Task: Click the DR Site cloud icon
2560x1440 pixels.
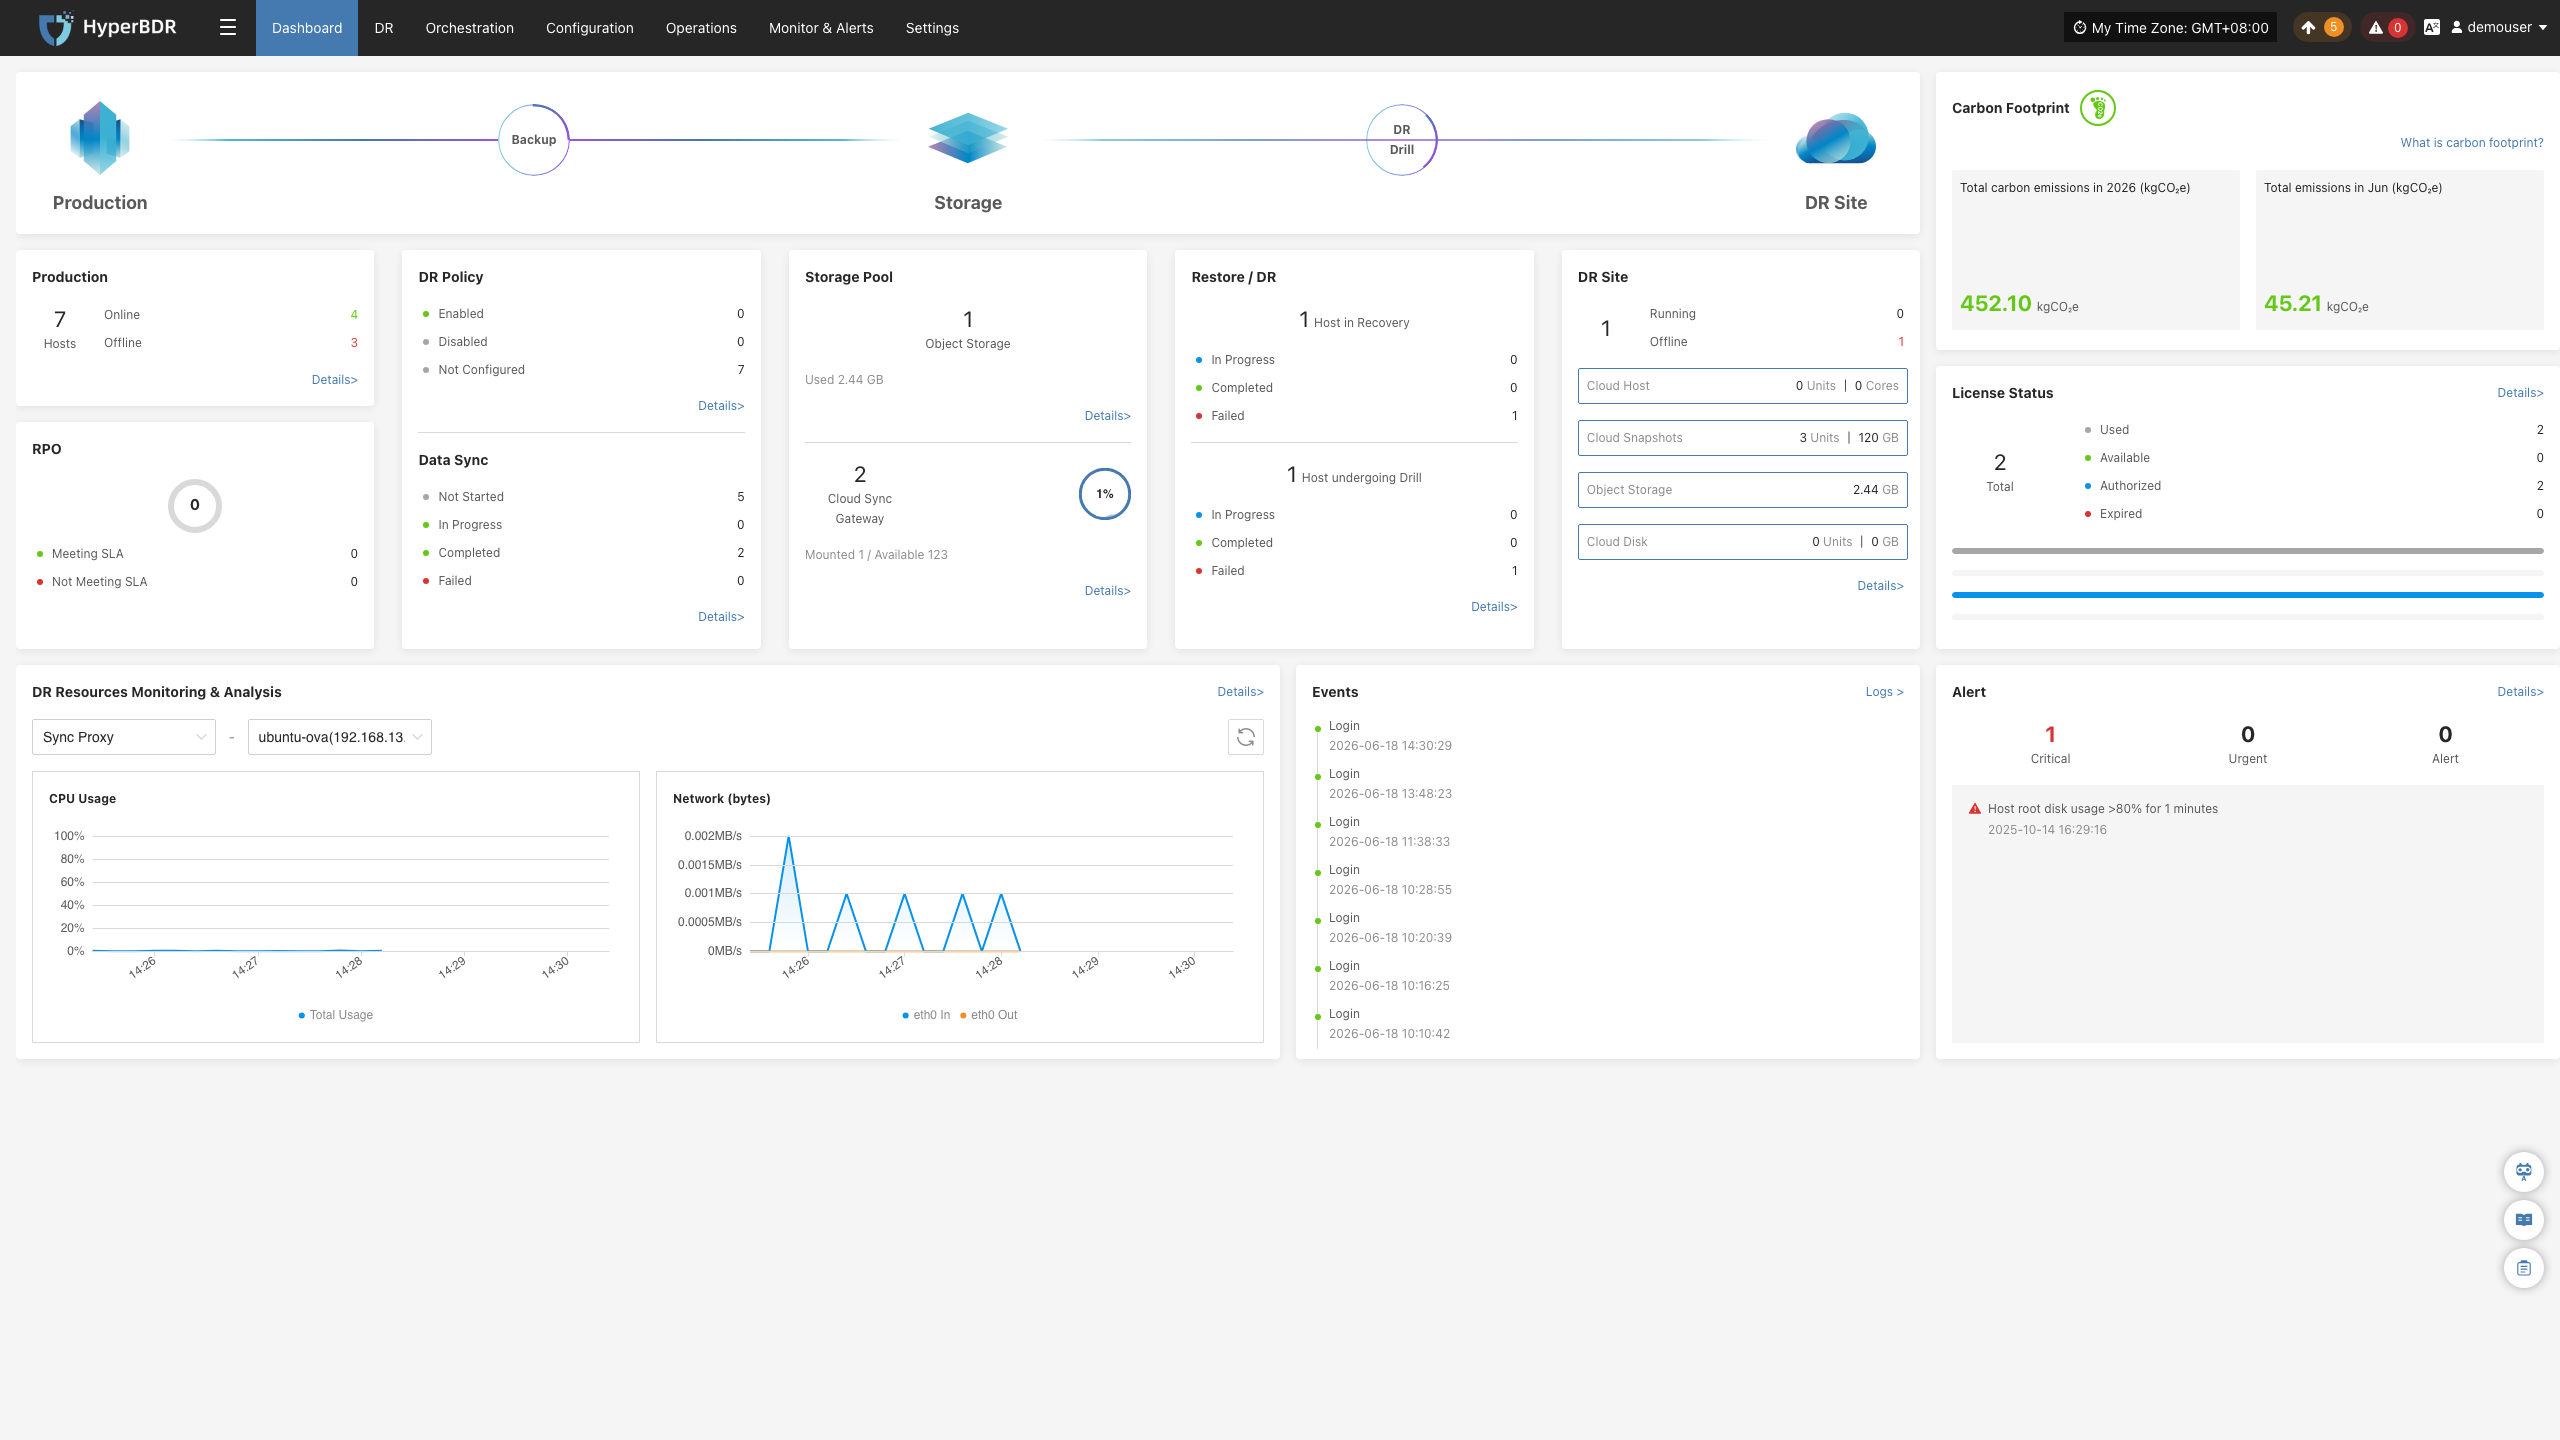Action: tap(1836, 138)
